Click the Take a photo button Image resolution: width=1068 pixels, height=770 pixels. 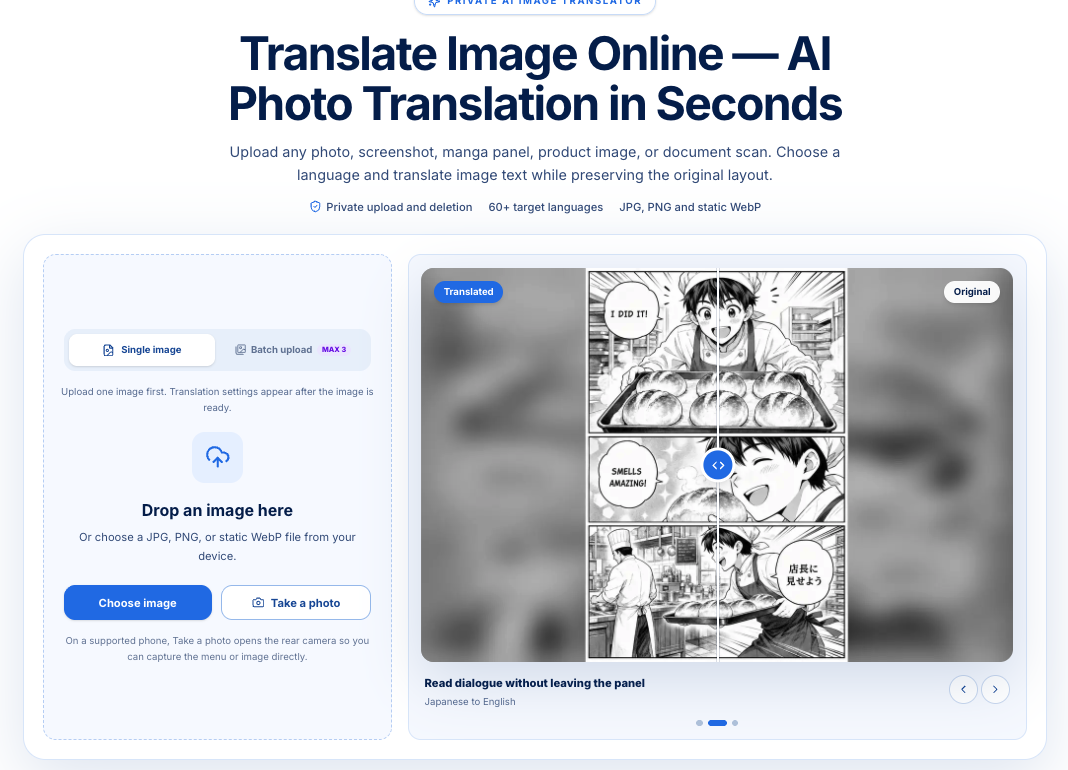coord(296,603)
